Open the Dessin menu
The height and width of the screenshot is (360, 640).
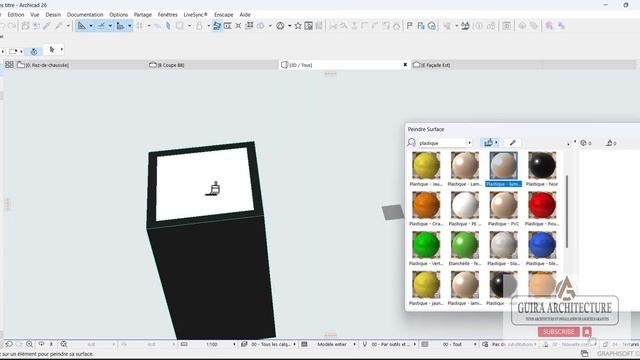pyautogui.click(x=53, y=15)
